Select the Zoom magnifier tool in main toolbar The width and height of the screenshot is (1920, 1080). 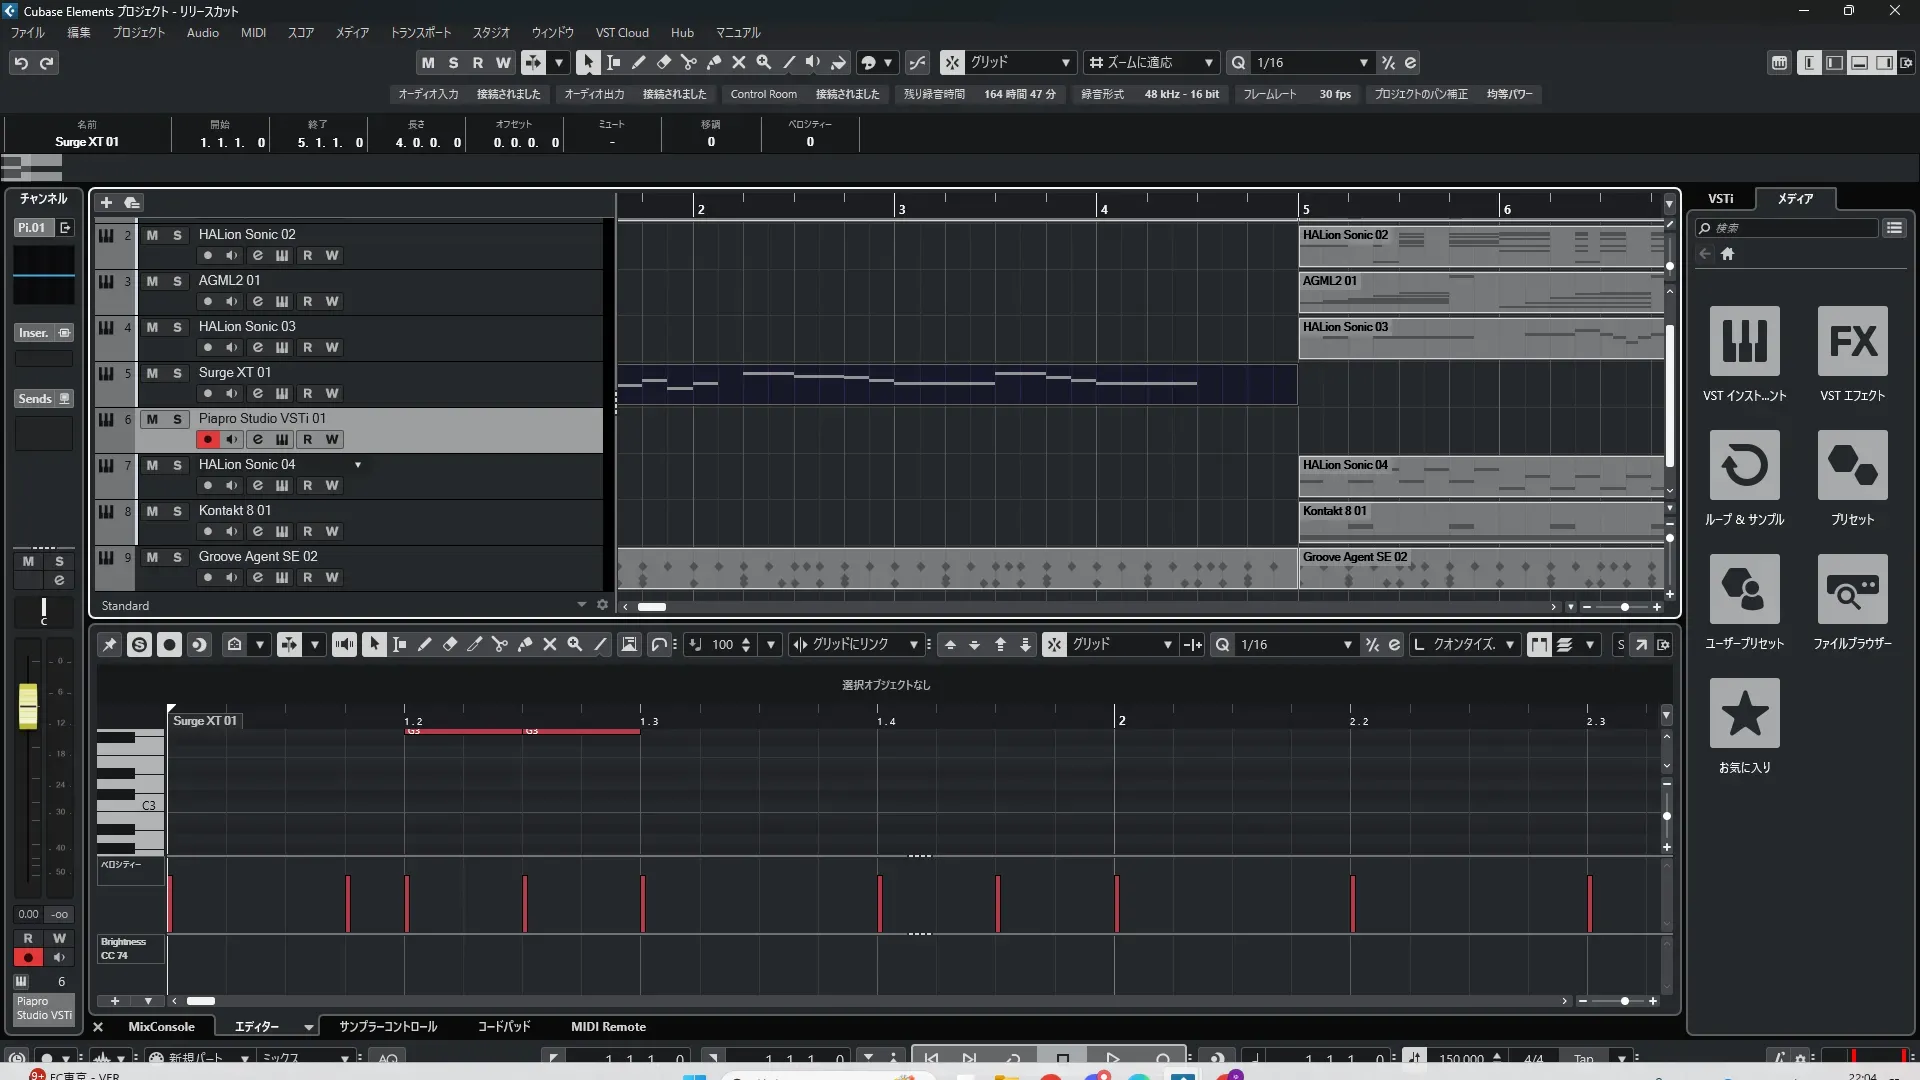764,63
